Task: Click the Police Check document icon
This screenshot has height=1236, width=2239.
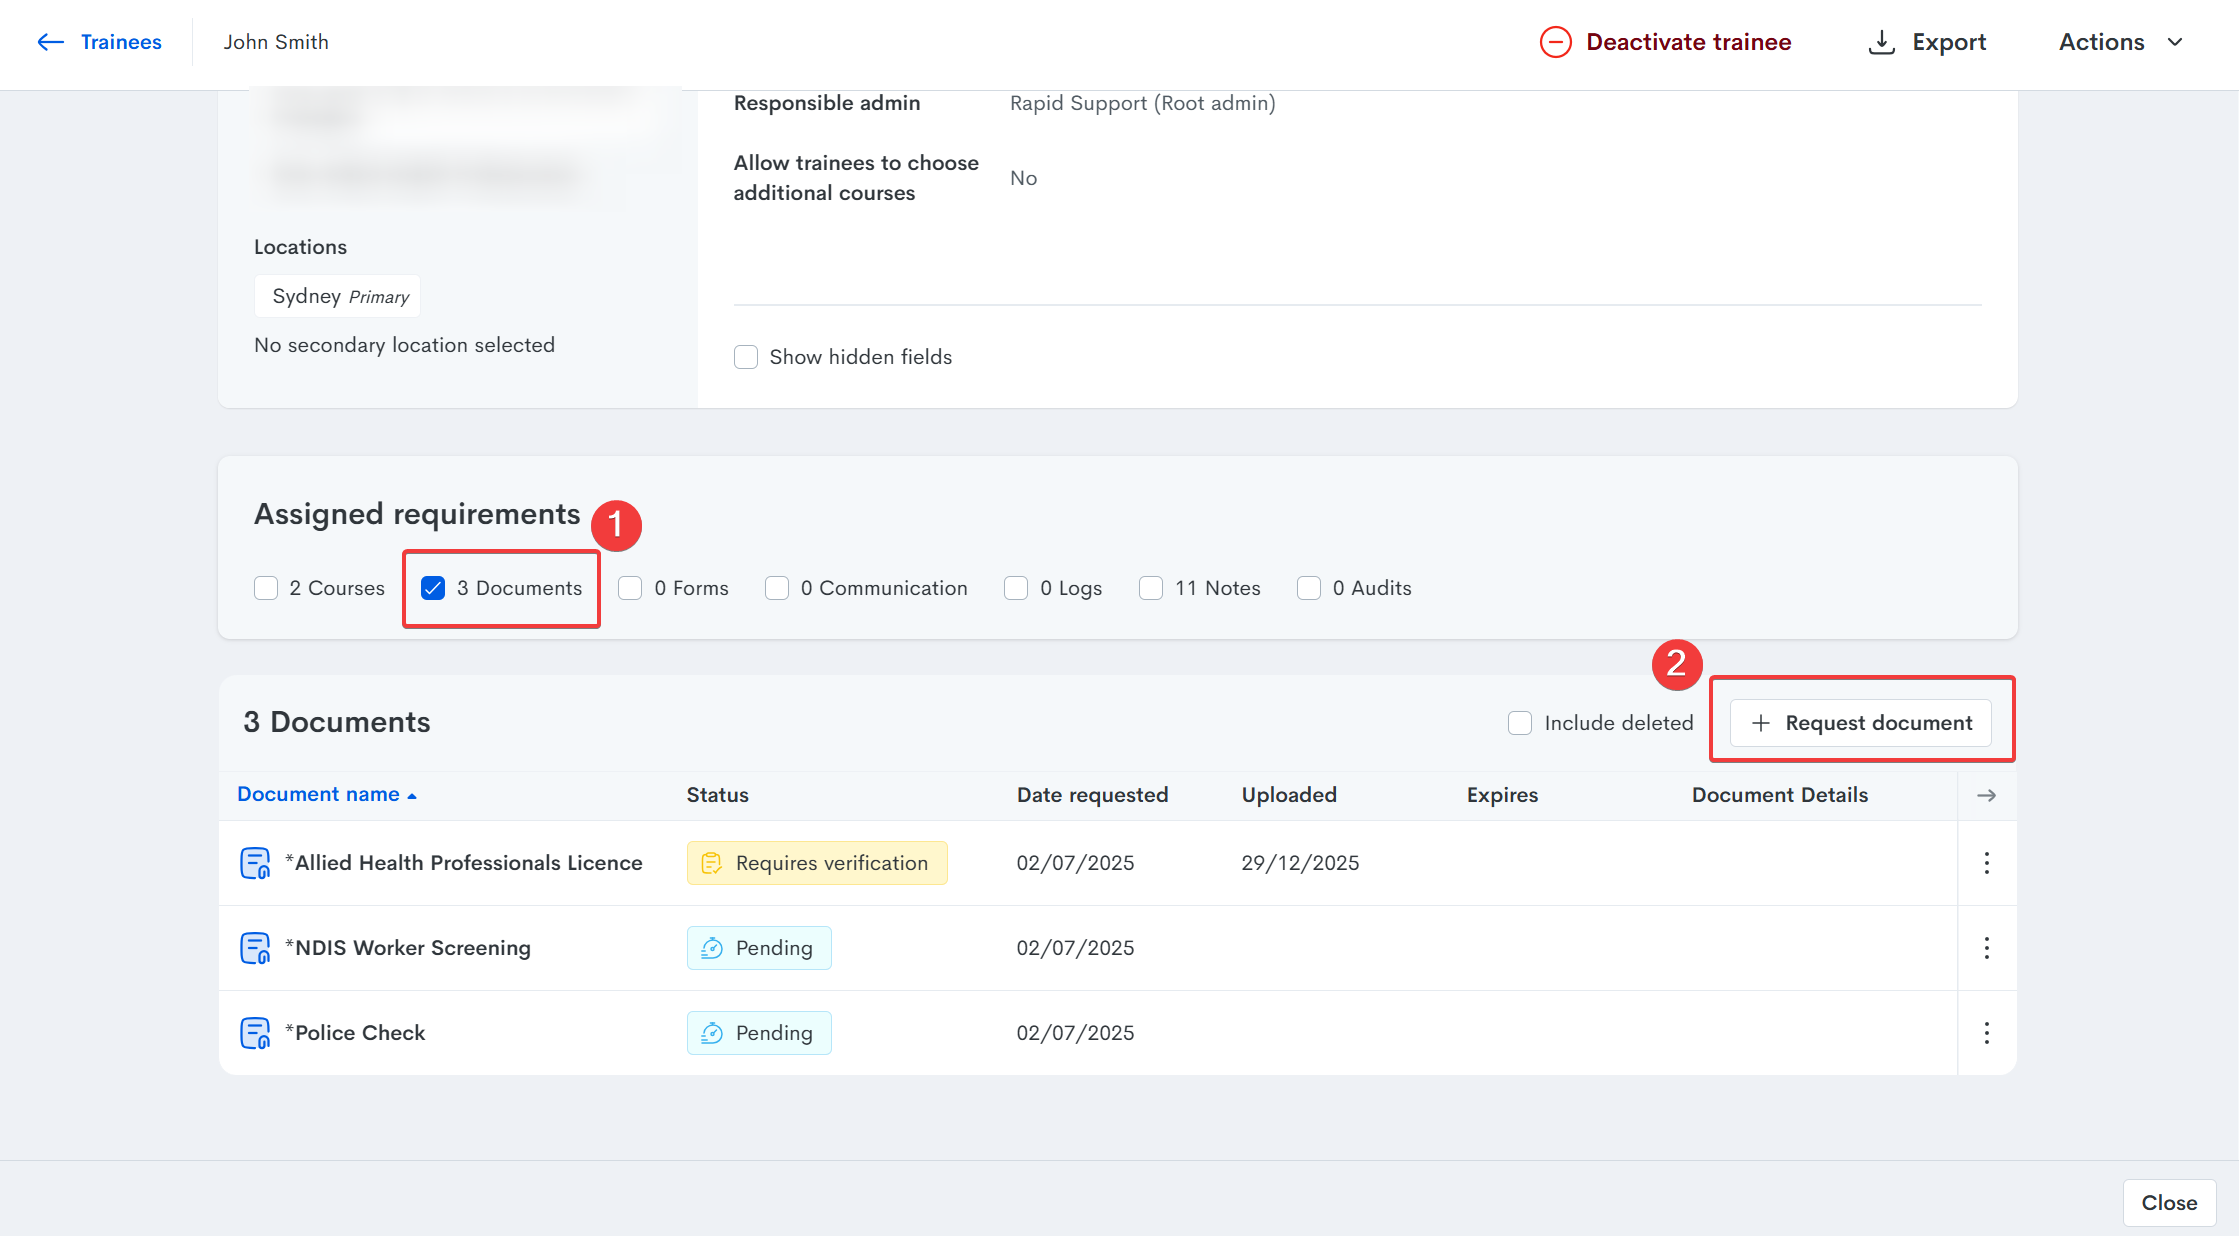Action: (x=255, y=1032)
